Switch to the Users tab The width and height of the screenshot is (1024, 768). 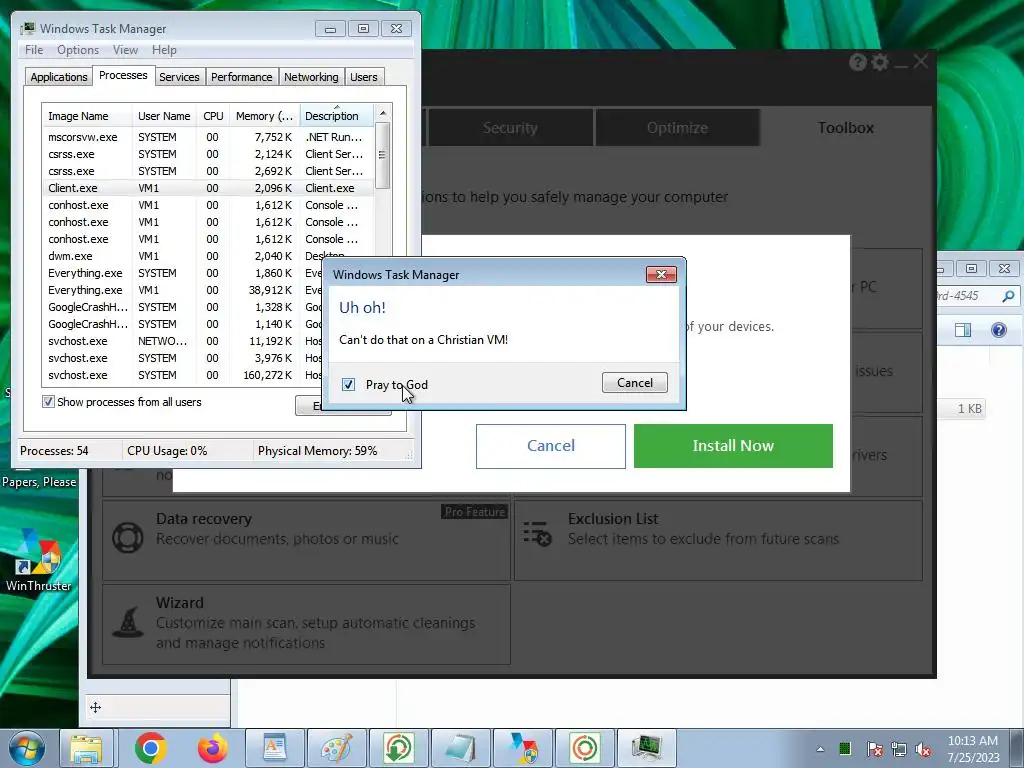coord(364,77)
